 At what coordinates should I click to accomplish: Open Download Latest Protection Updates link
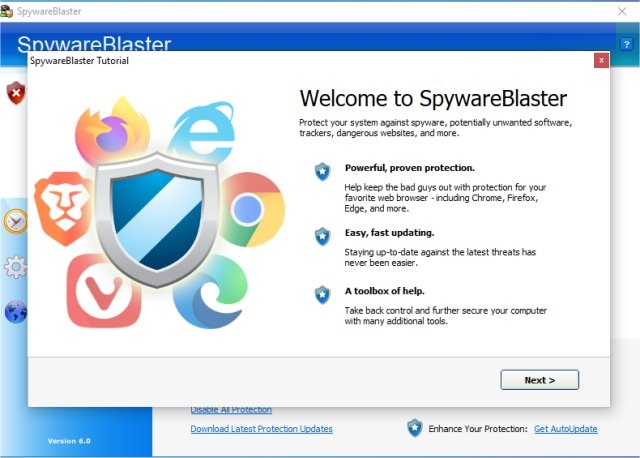tap(261, 429)
